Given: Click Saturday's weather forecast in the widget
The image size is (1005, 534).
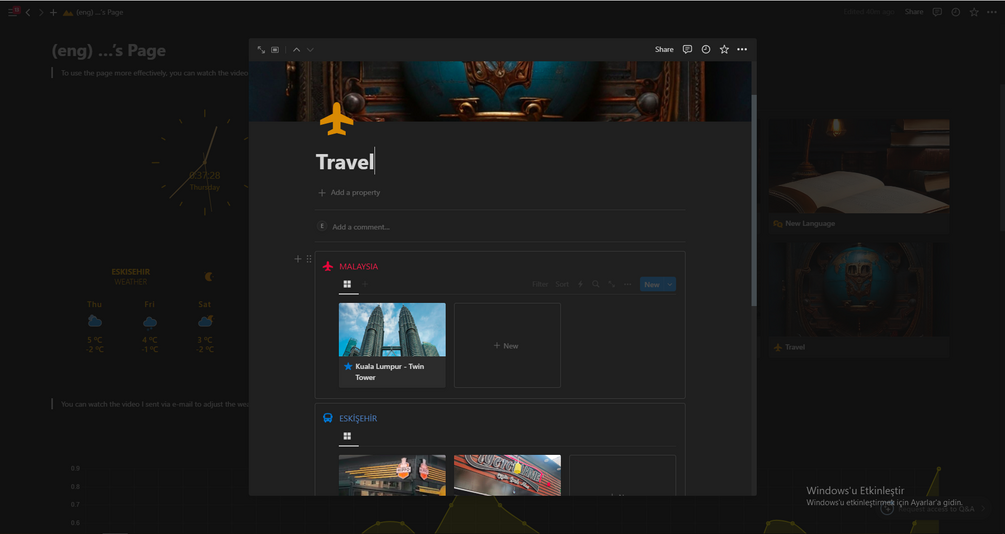Looking at the screenshot, I should pos(205,327).
